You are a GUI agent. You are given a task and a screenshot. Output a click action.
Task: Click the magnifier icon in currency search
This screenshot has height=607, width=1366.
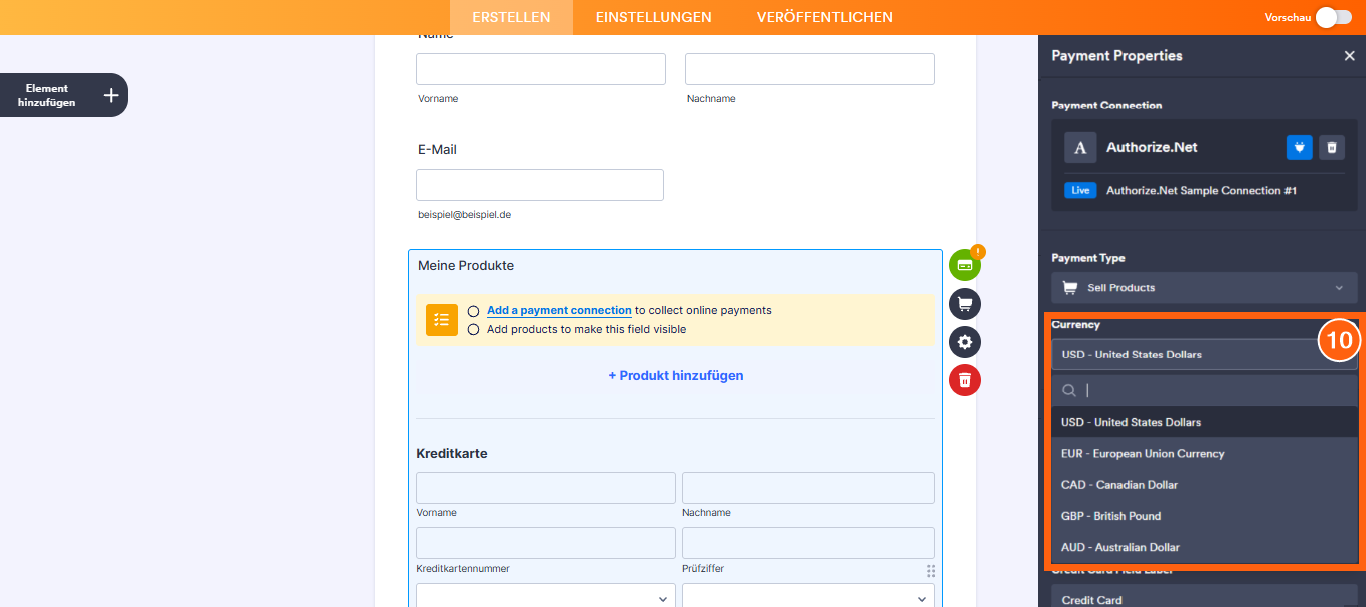click(x=1069, y=390)
